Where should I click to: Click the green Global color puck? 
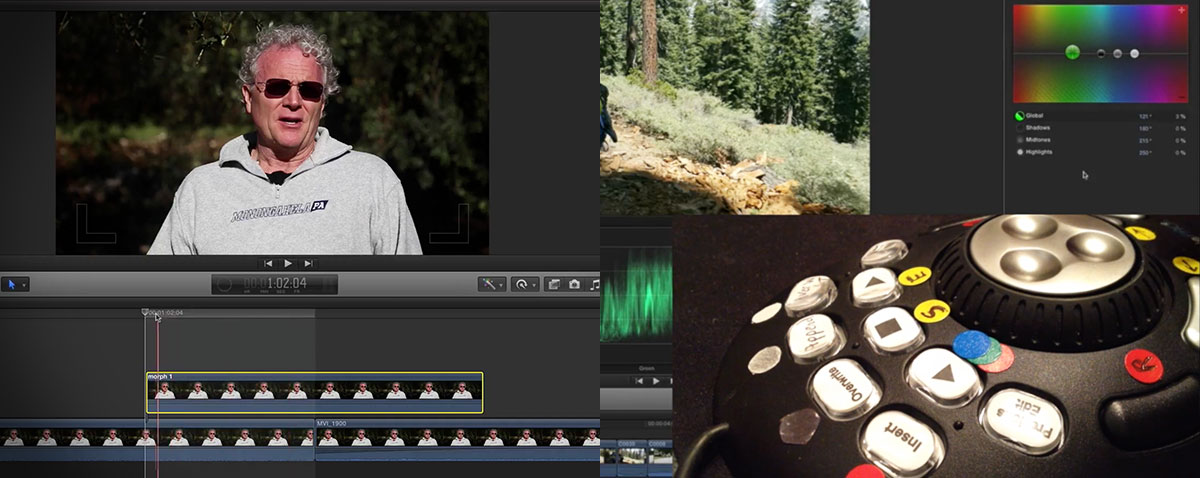1072,52
